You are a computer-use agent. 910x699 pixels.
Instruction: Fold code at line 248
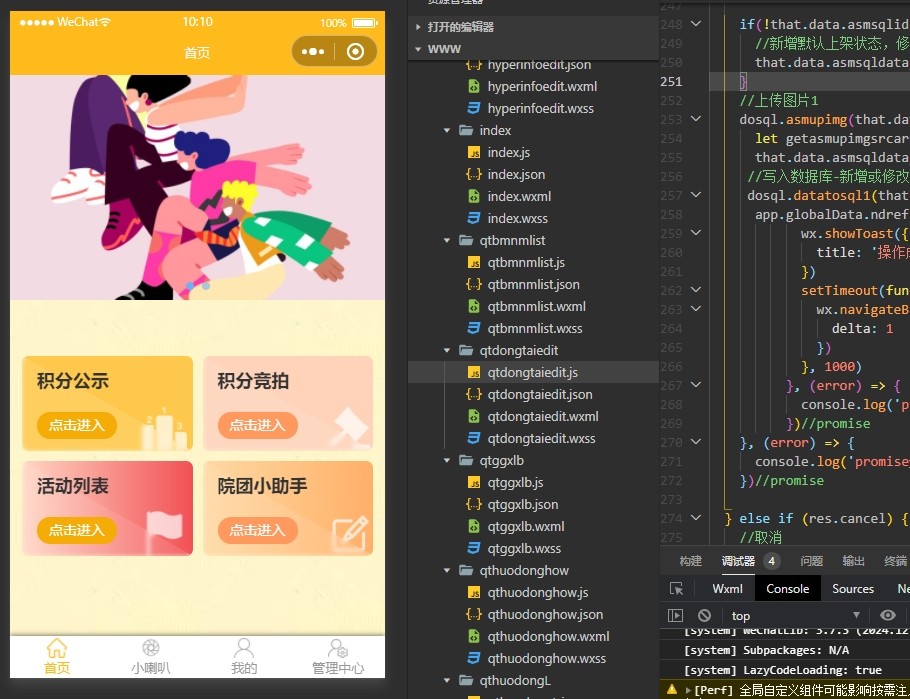click(x=696, y=24)
